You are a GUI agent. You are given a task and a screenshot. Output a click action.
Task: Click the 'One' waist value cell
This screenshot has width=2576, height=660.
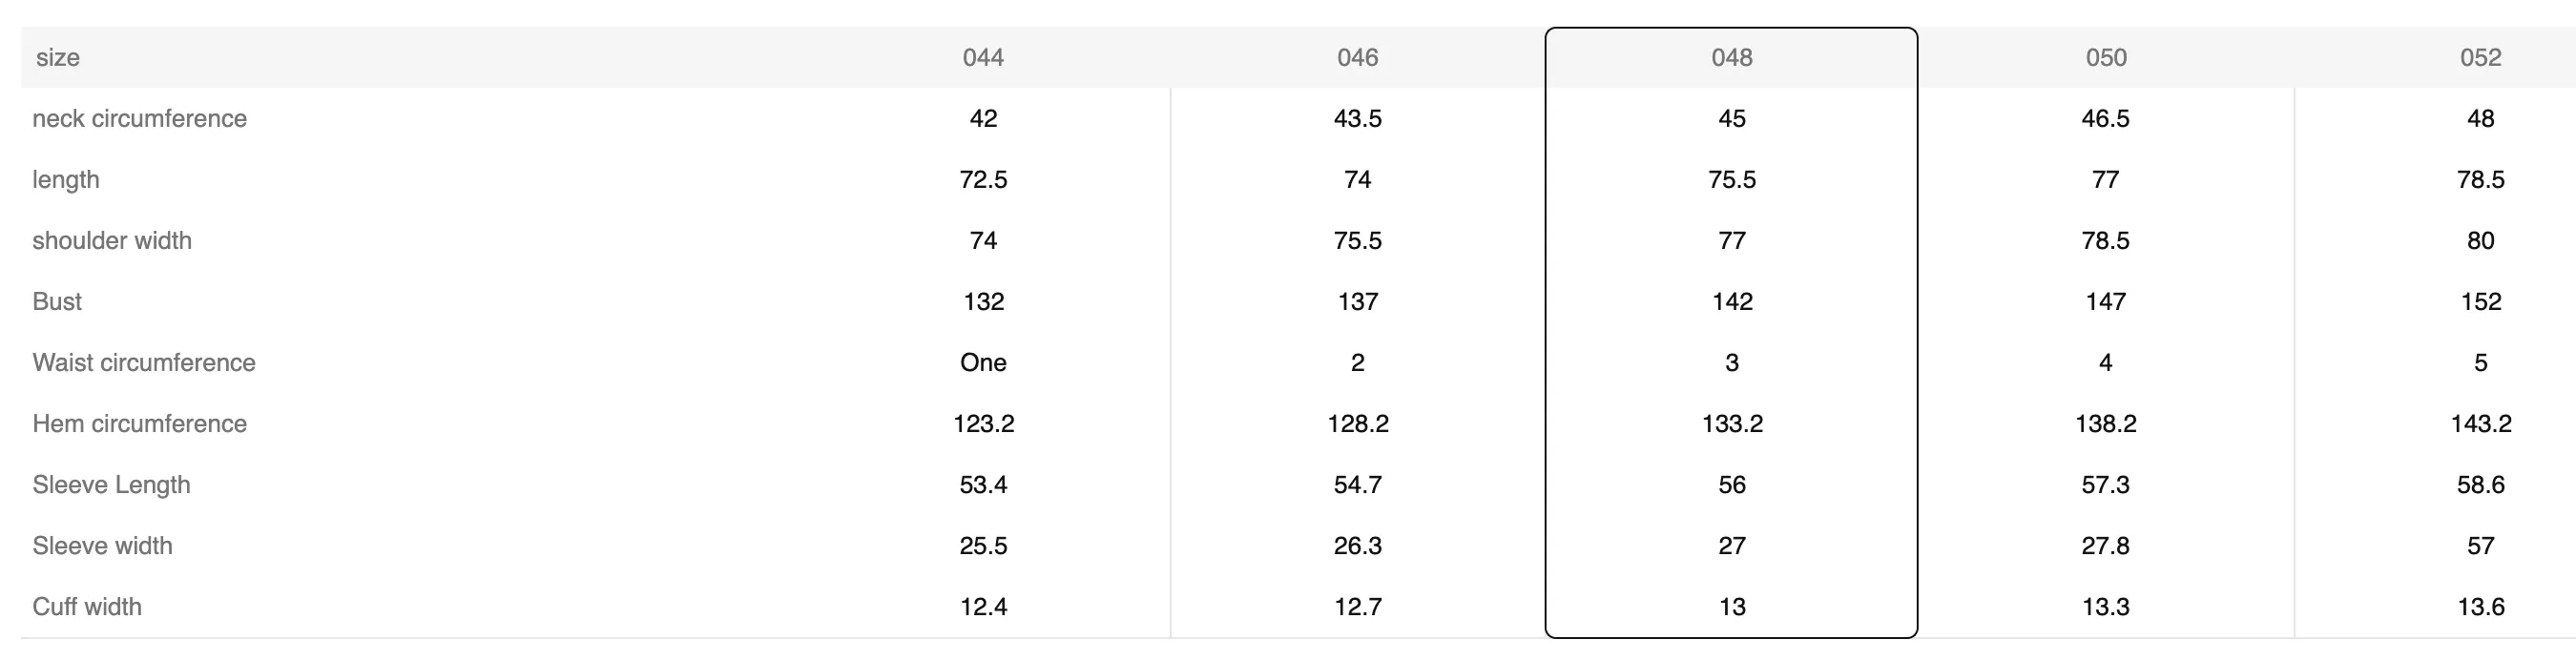pos(983,362)
